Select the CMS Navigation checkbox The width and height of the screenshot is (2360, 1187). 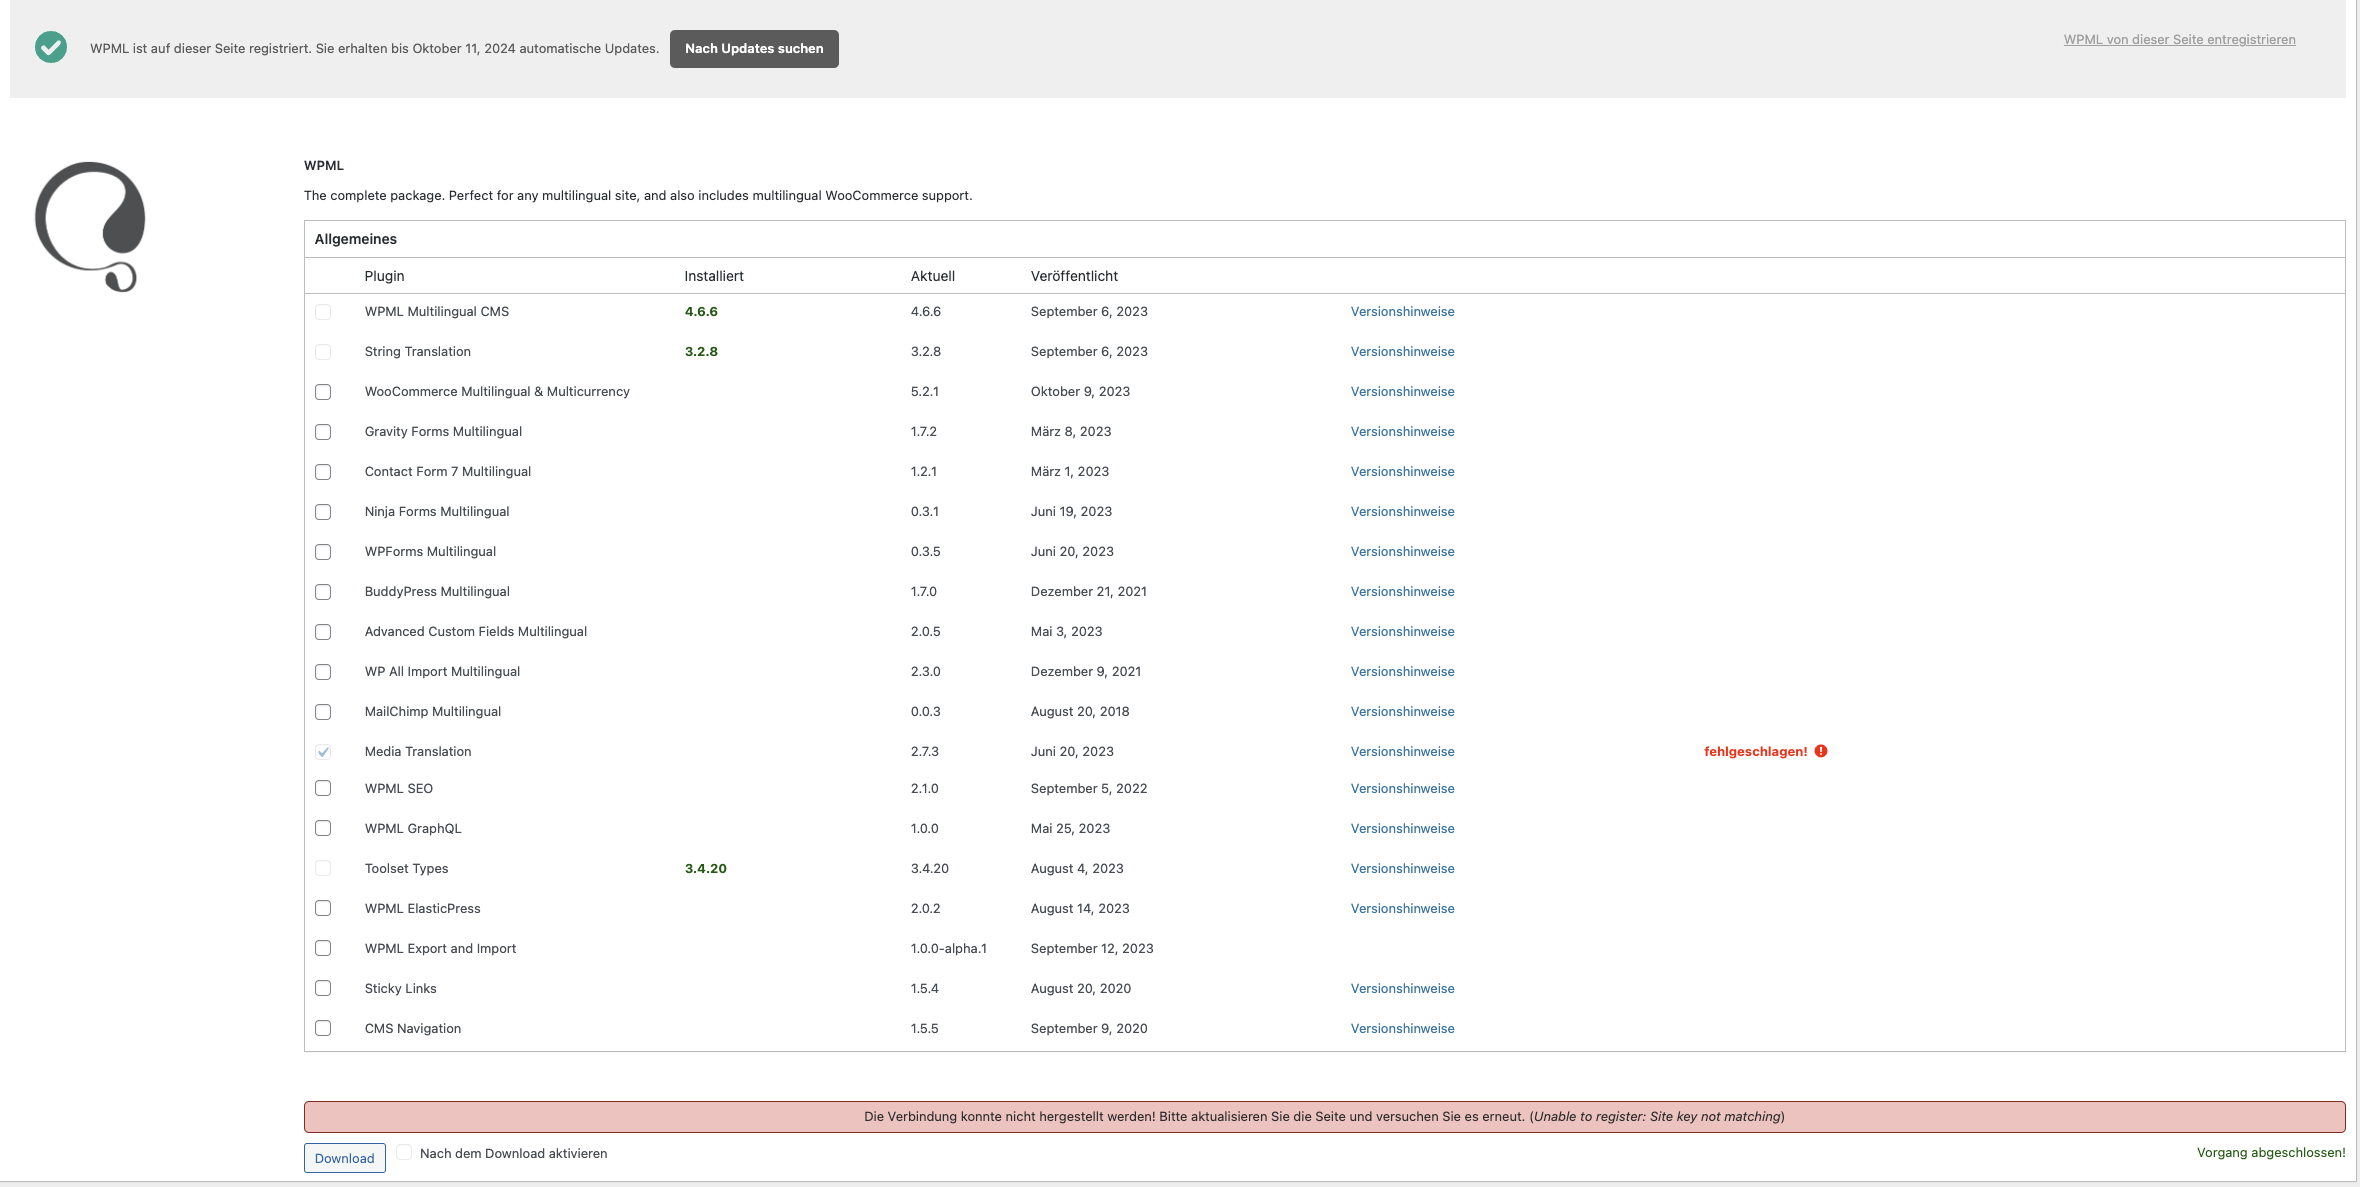pos(323,1028)
